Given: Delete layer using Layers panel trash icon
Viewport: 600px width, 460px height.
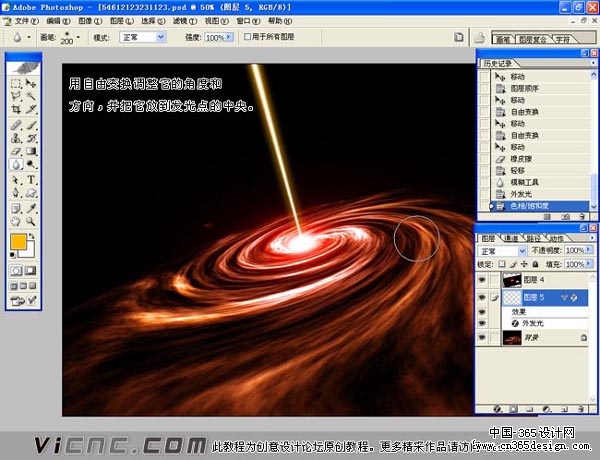Looking at the screenshot, I should click(581, 409).
